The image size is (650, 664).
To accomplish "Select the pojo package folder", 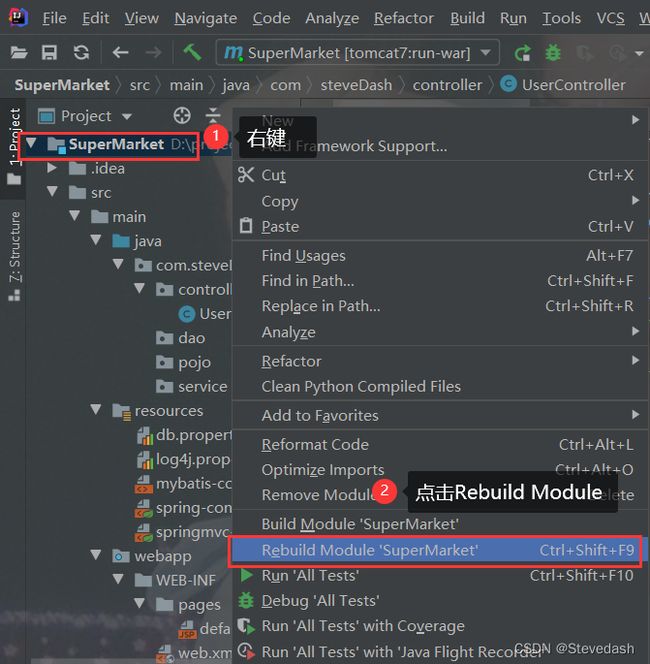I will (183, 362).
